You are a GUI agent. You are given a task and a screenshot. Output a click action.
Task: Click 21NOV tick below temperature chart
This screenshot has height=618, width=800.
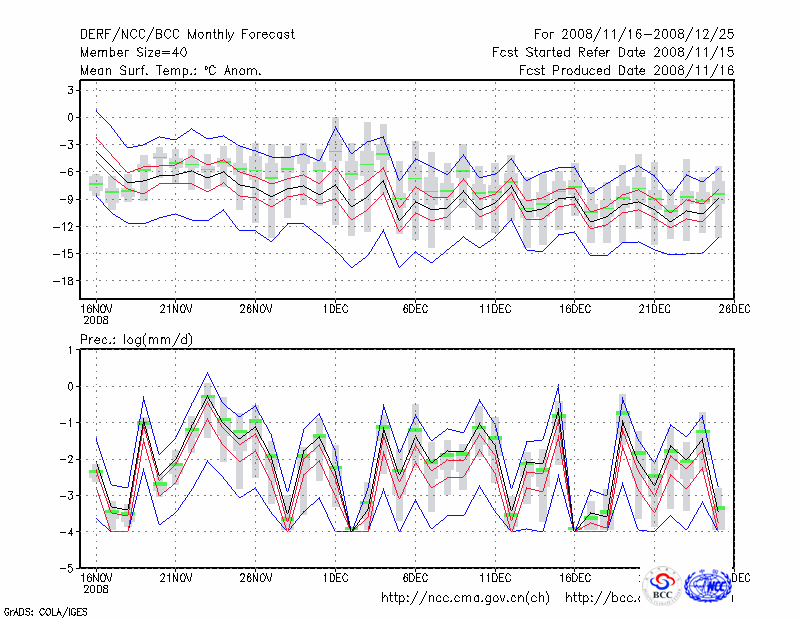176,308
